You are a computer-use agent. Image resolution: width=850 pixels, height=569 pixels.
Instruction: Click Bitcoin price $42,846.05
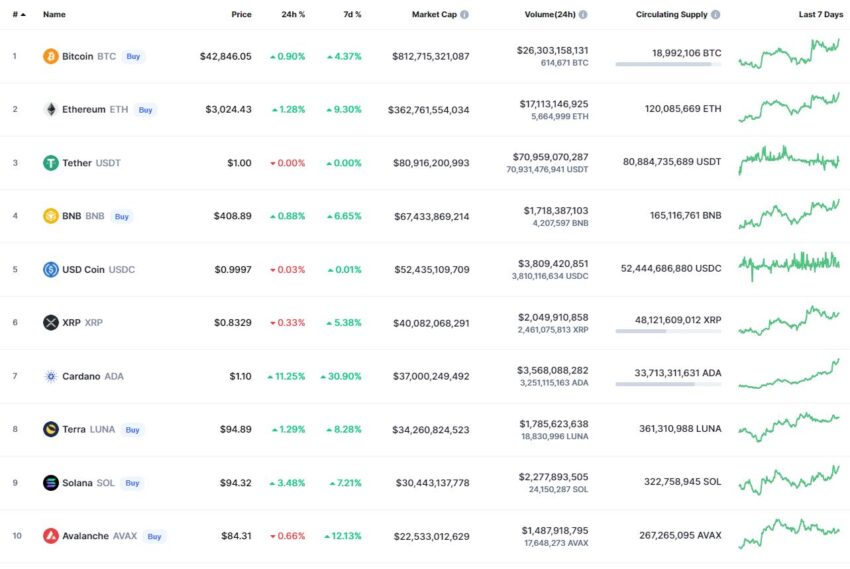226,56
